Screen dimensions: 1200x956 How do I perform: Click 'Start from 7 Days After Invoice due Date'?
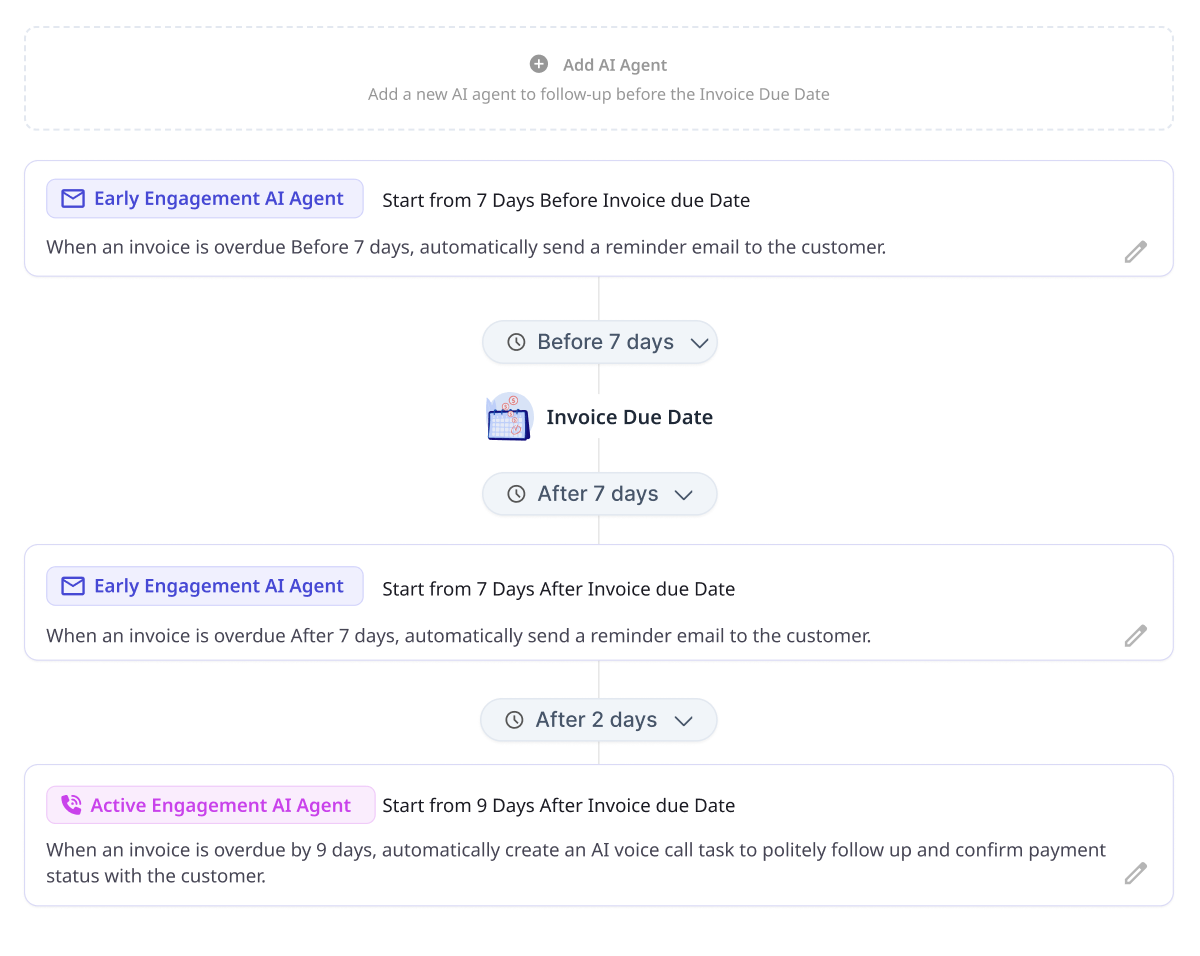point(559,590)
